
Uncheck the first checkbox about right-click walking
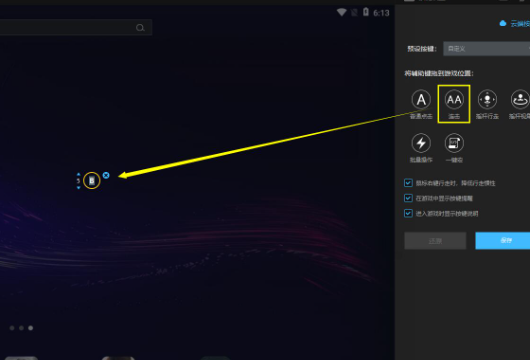pyautogui.click(x=408, y=183)
